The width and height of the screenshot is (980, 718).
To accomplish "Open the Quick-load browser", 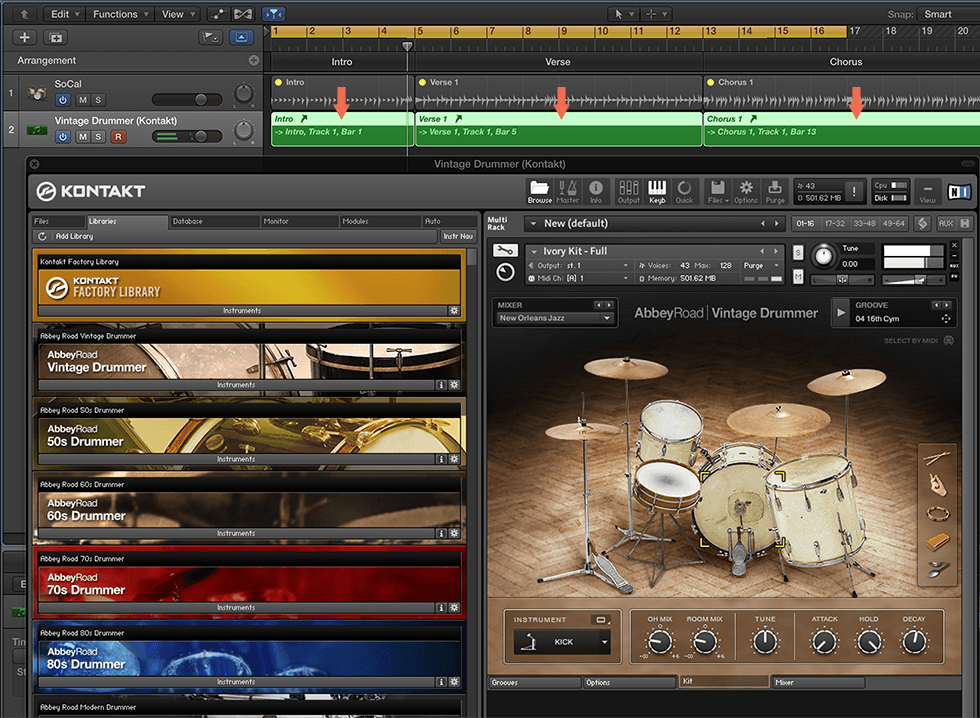I will (x=684, y=191).
